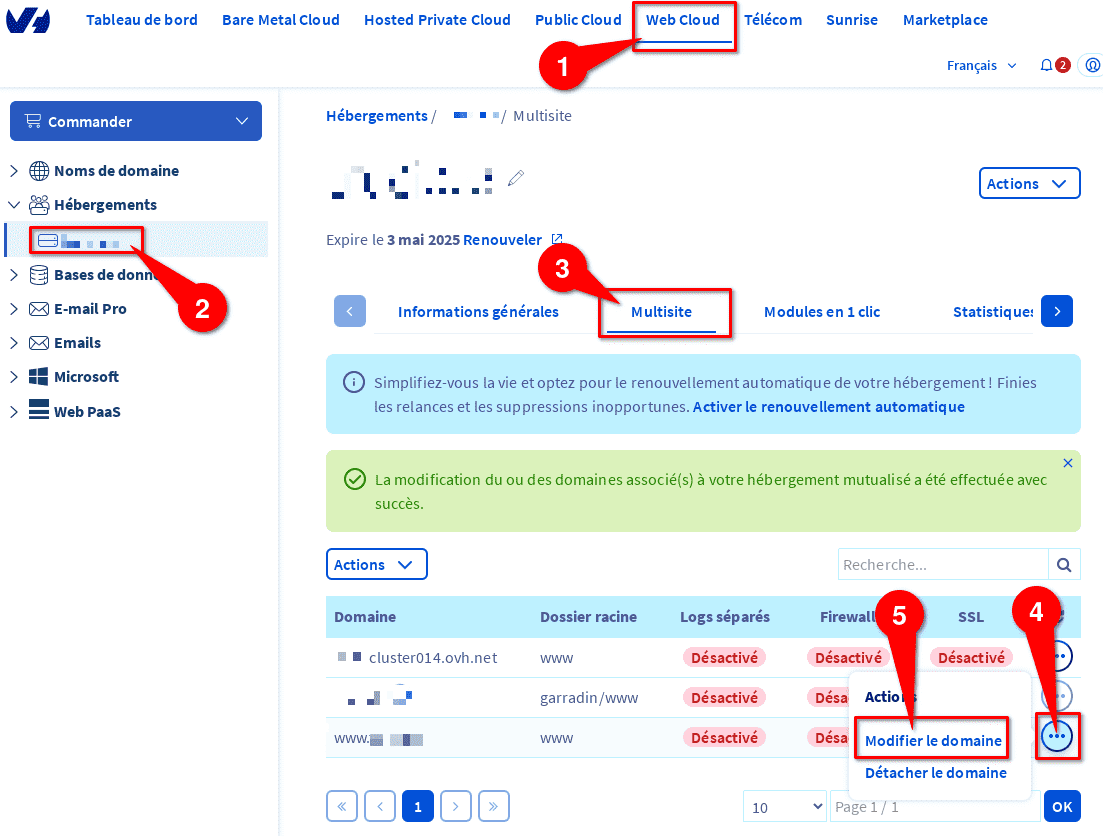This screenshot has width=1103, height=836.
Task: Open three-dots menu for cluster014.ovh.net row
Action: pos(1058,657)
